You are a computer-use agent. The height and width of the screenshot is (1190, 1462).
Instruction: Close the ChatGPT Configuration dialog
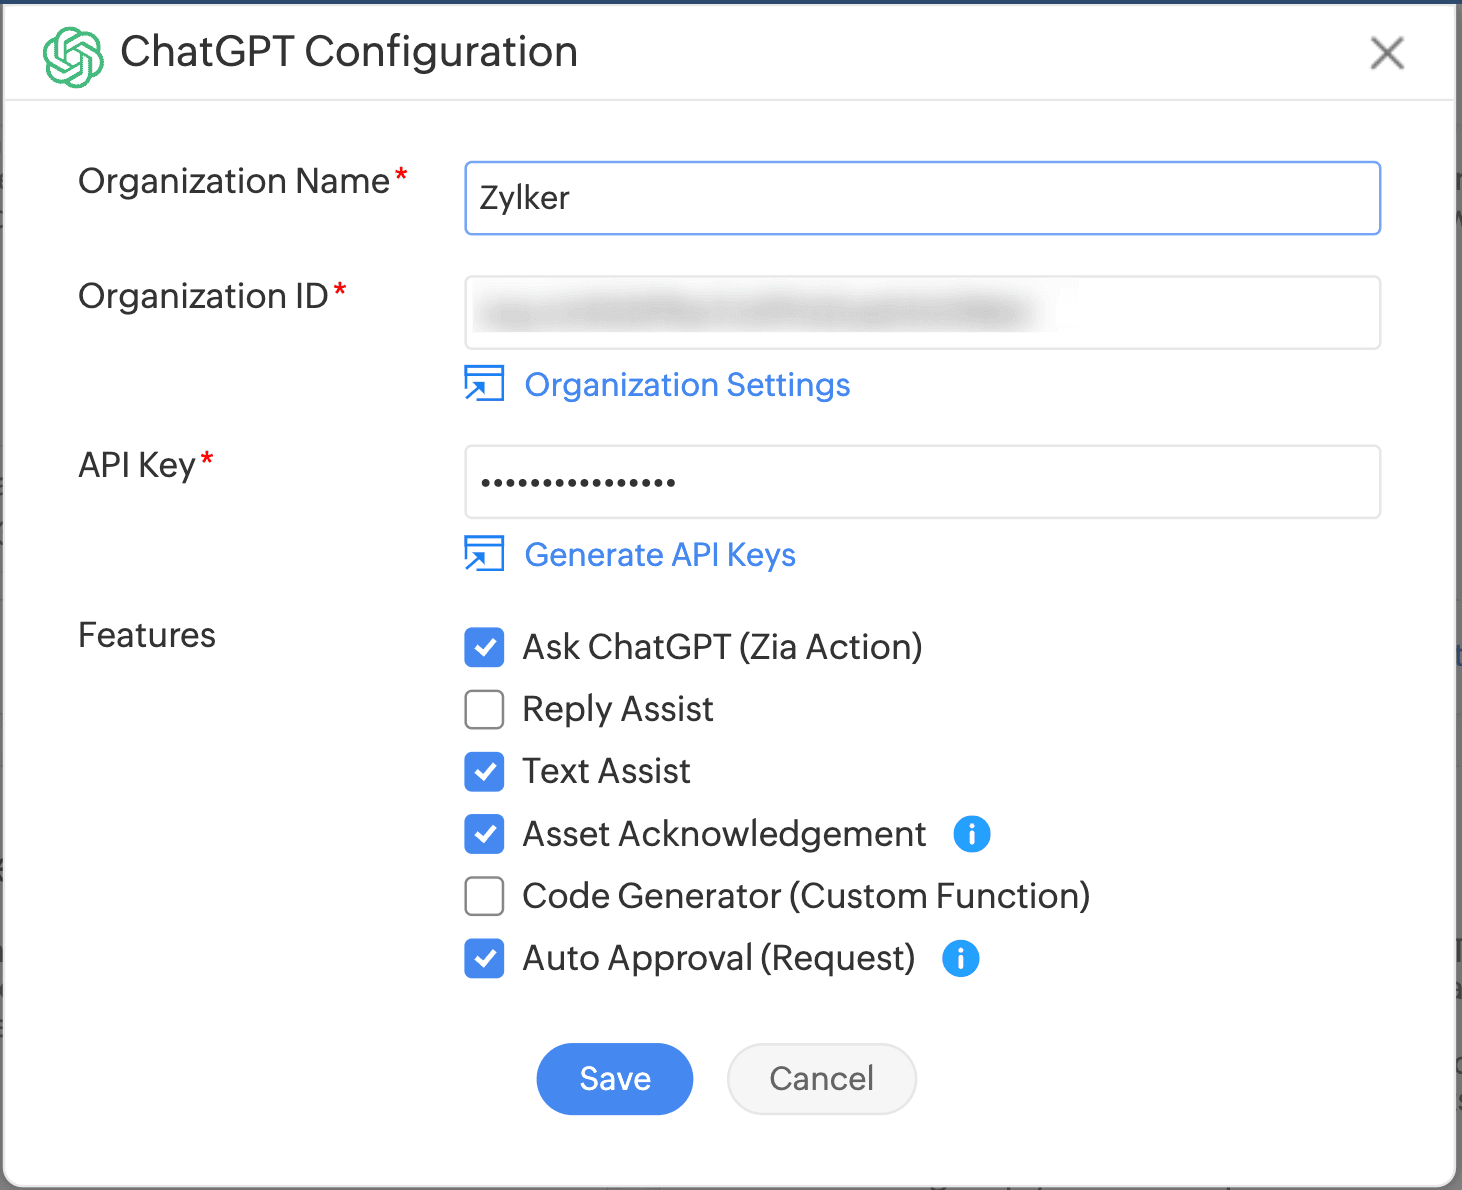pos(1387,54)
